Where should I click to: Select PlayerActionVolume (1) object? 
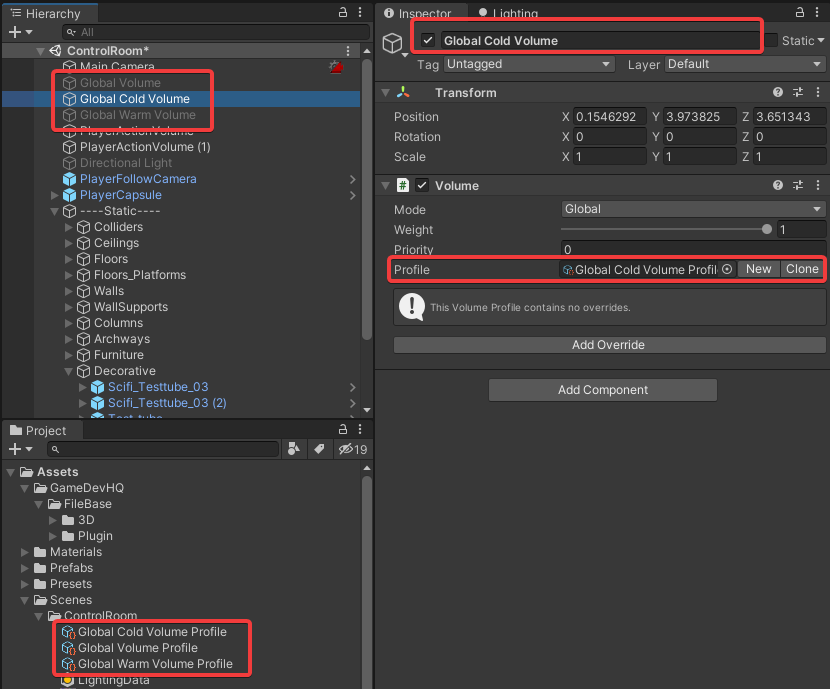tap(145, 147)
